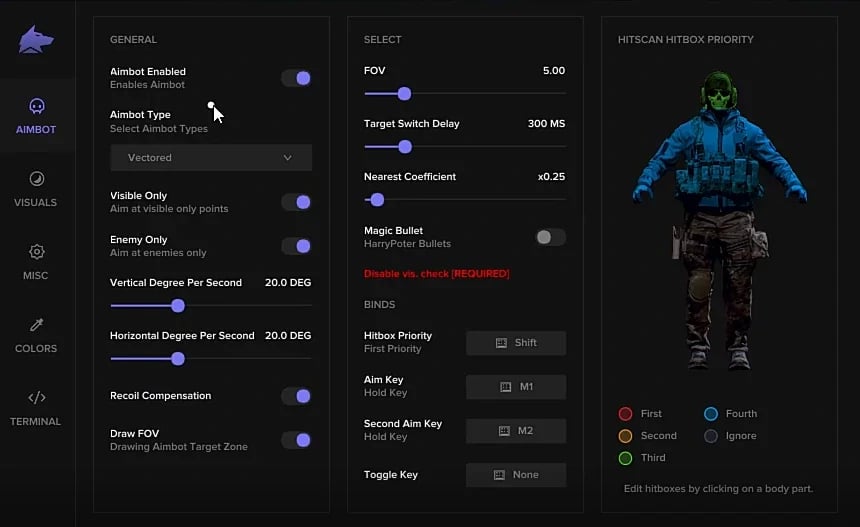Click the wolf logo icon

[x=36, y=39]
